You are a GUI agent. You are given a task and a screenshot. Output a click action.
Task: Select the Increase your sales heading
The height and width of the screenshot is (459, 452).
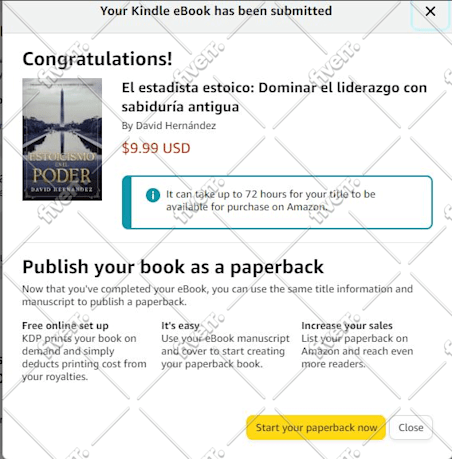[x=347, y=325]
